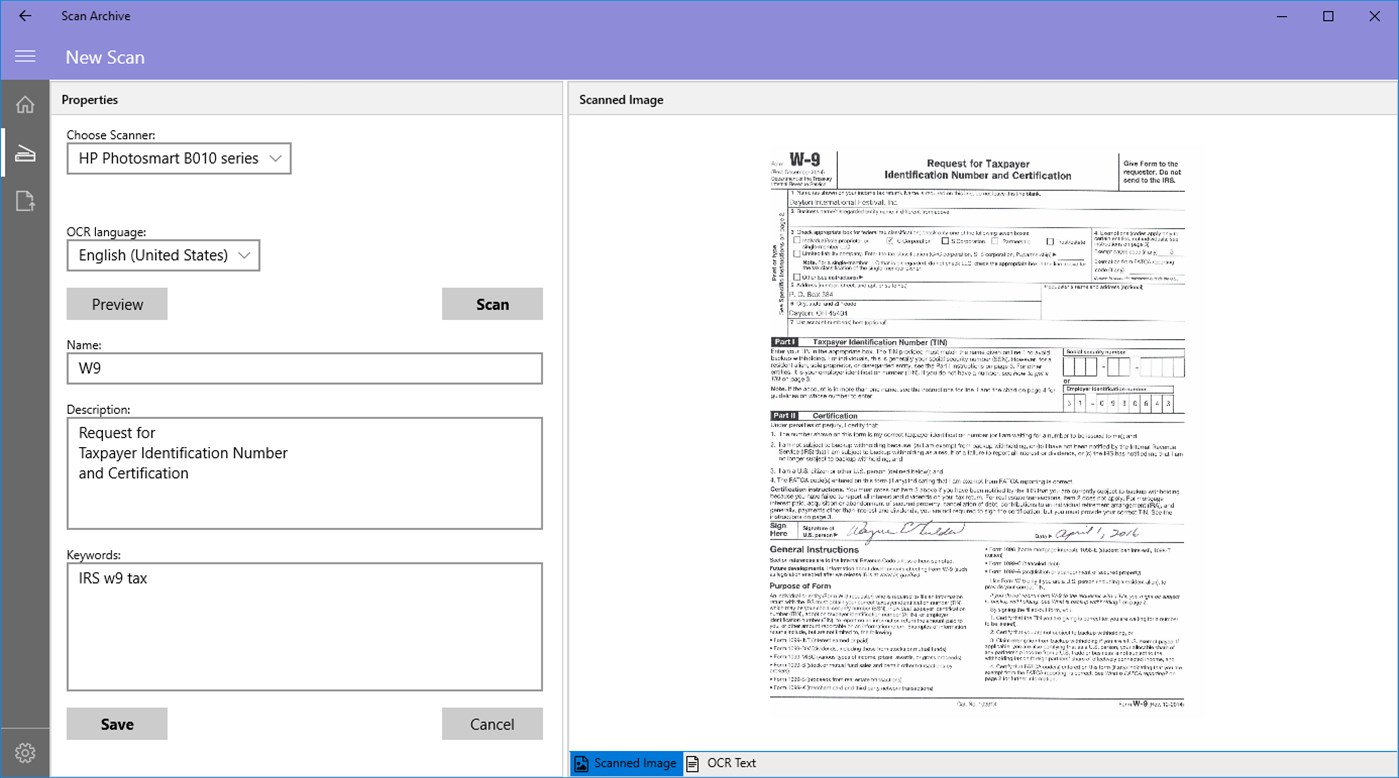Select the Home icon in the sidebar

25,104
